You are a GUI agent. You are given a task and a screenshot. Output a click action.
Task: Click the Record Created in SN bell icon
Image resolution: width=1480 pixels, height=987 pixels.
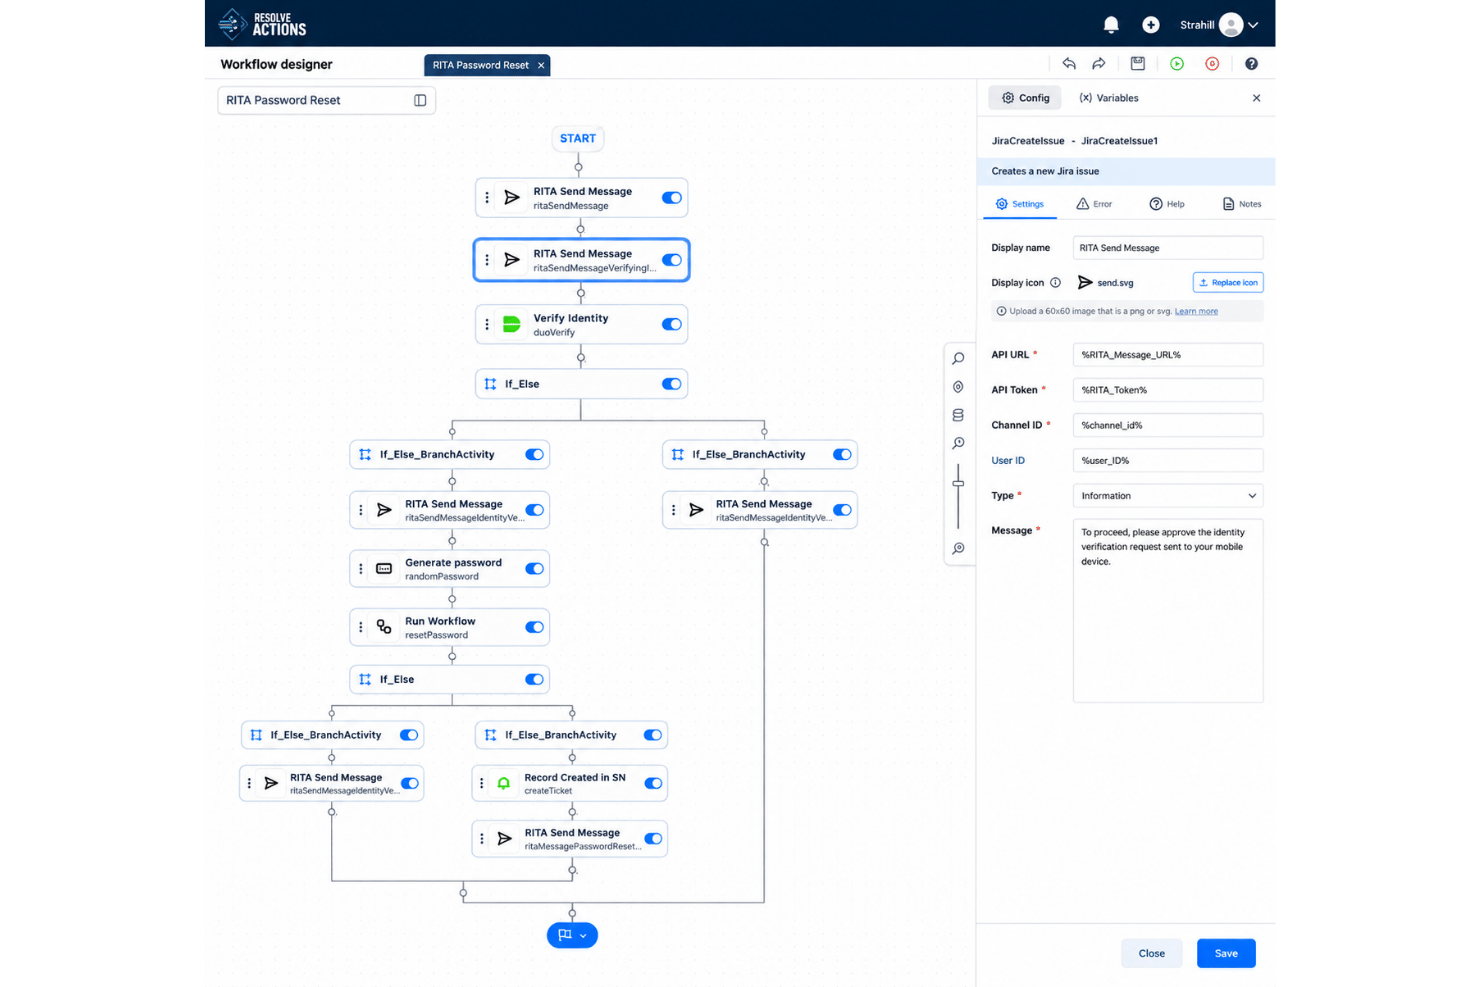click(504, 783)
